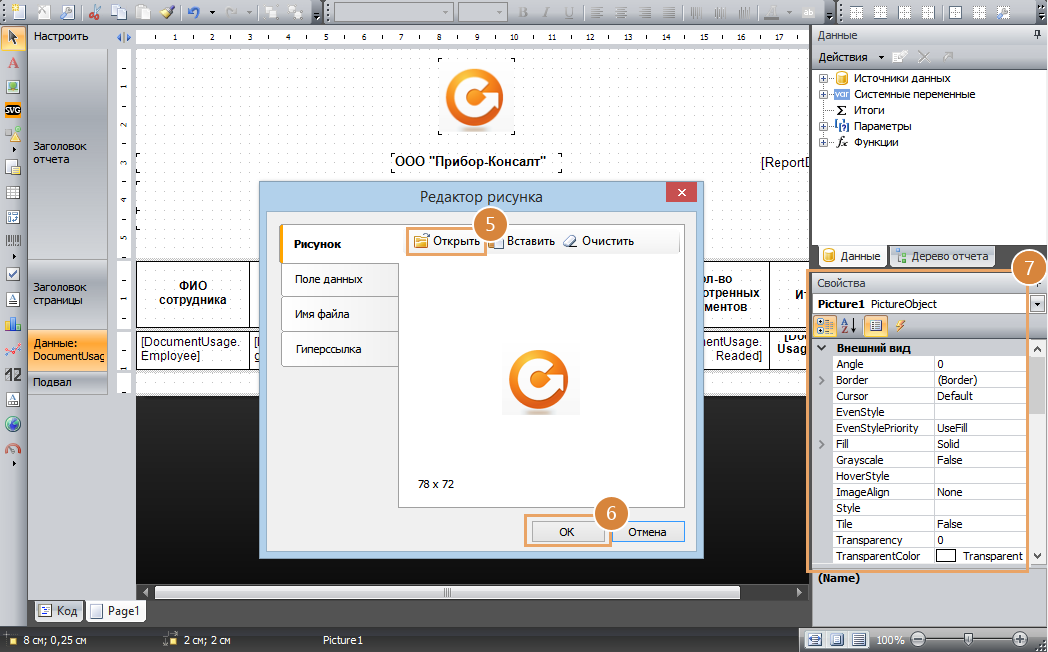The width and height of the screenshot is (1048, 652).
Task: Select the Gauge object tool
Action: 13,448
